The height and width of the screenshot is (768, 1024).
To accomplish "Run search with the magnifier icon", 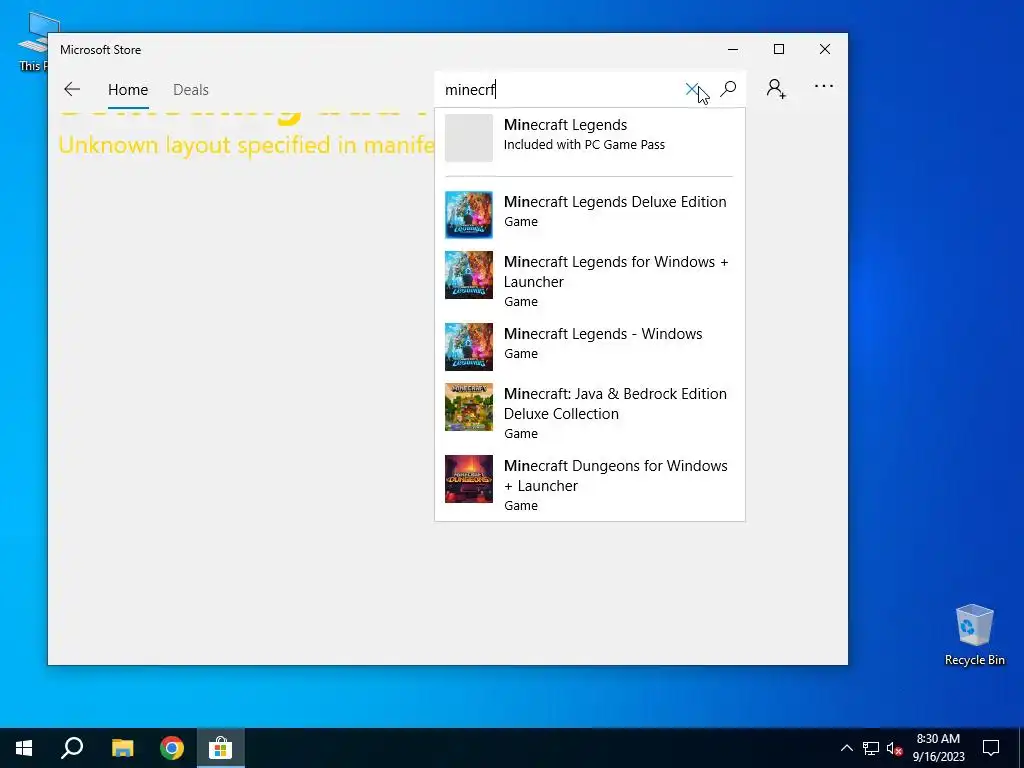I will [x=728, y=89].
